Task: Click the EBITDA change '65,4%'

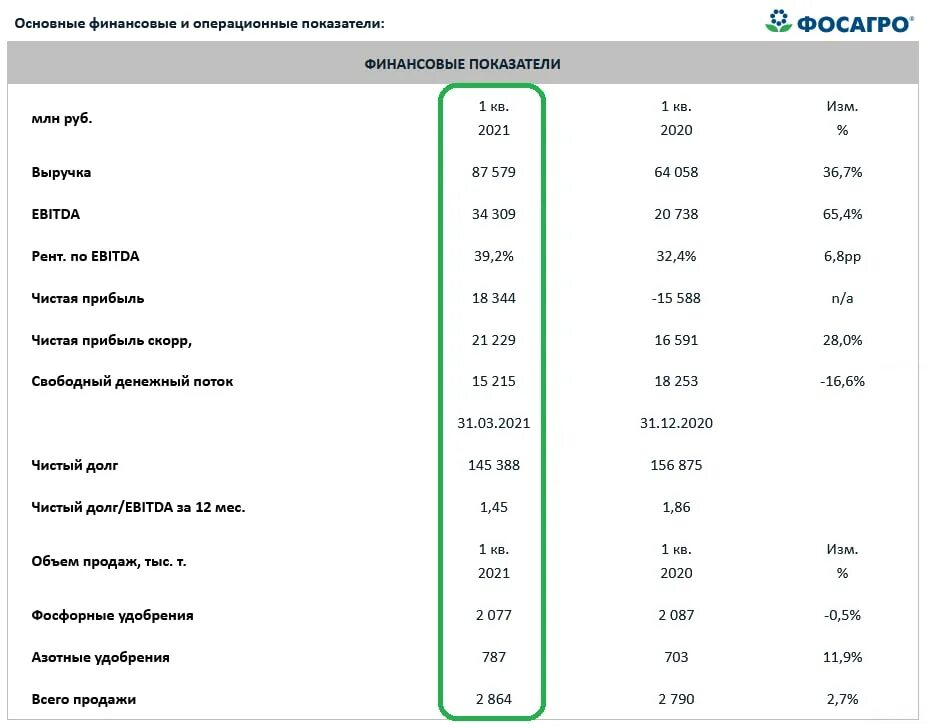Action: coord(842,214)
